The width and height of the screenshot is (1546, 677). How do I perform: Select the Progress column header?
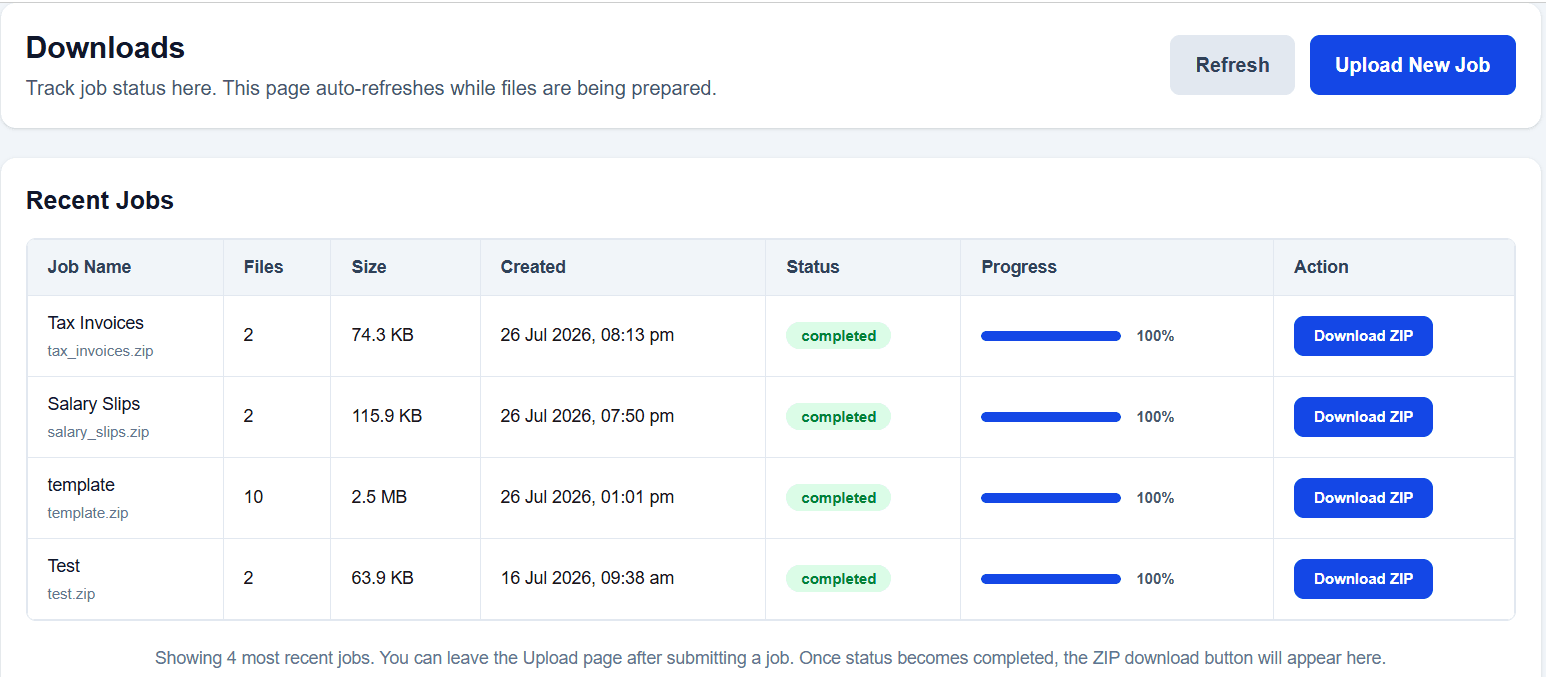pos(1019,267)
